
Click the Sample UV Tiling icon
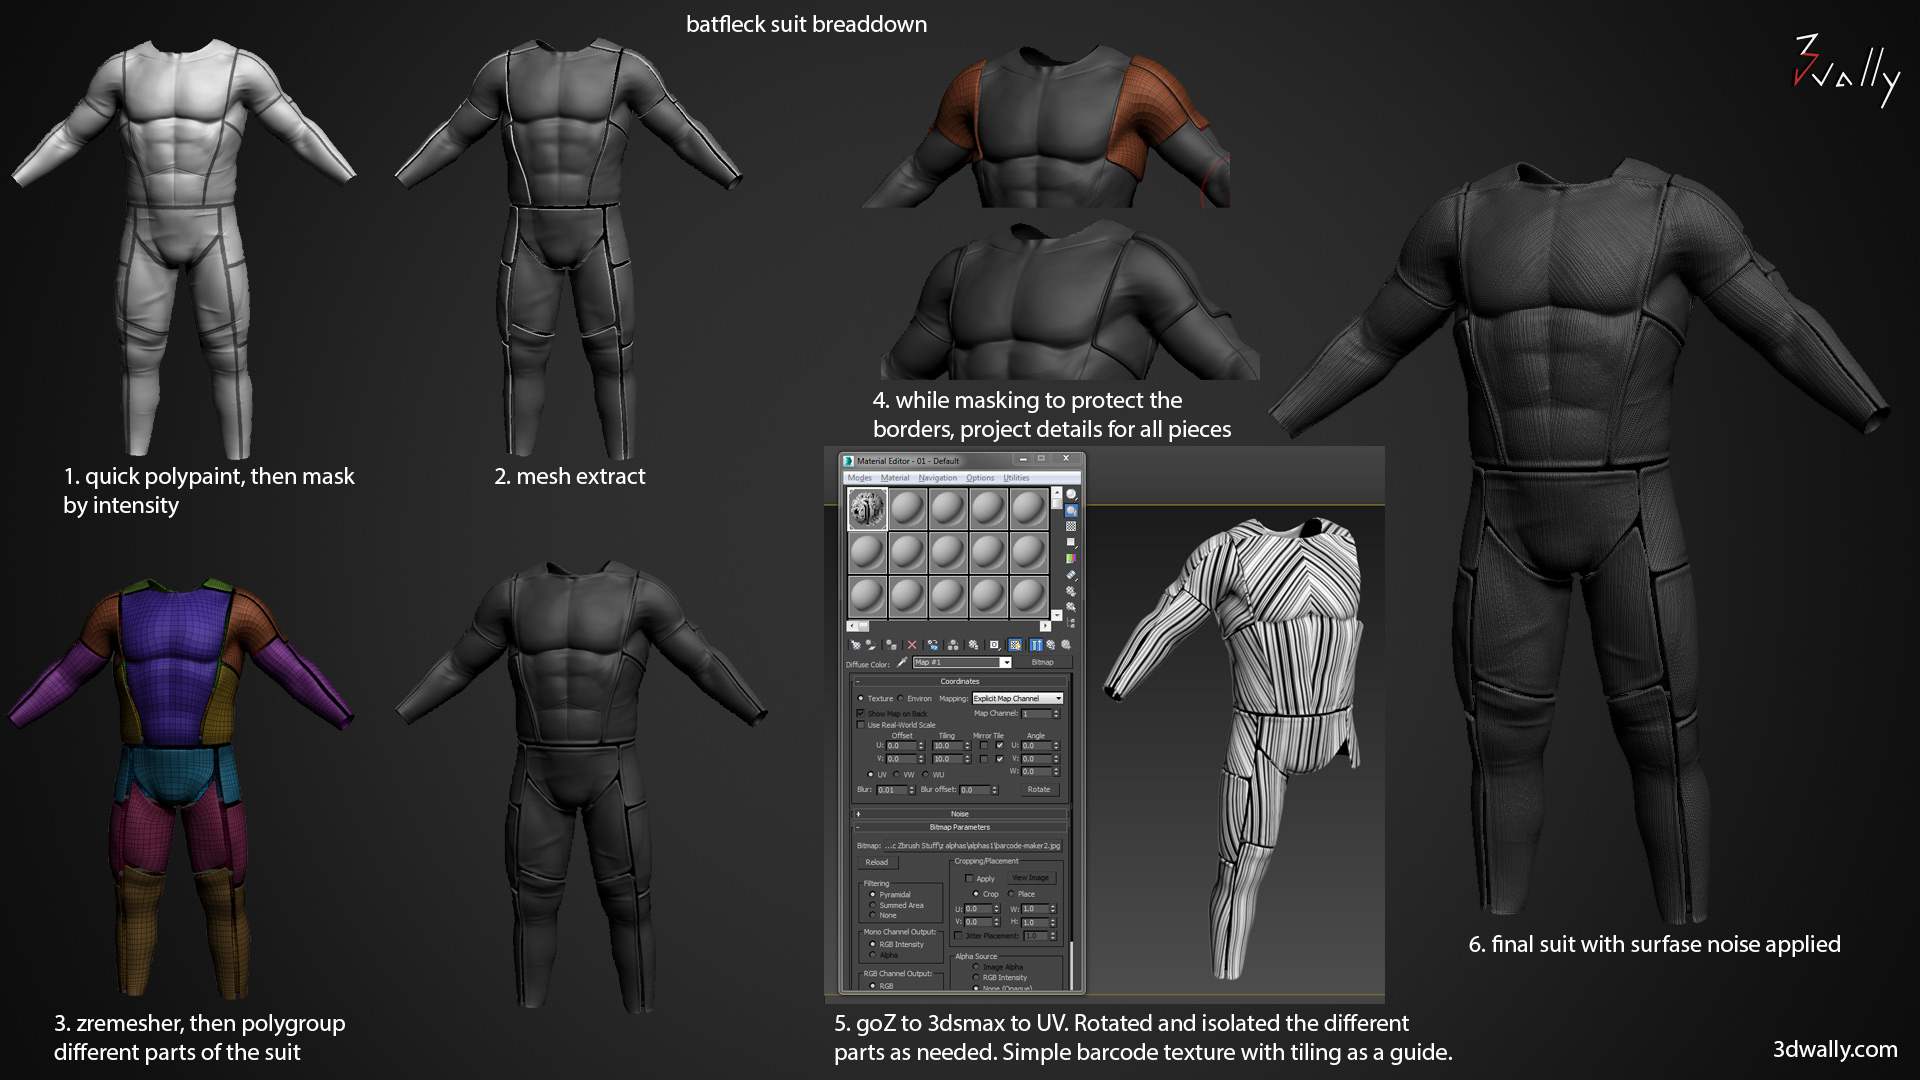coord(1071,542)
